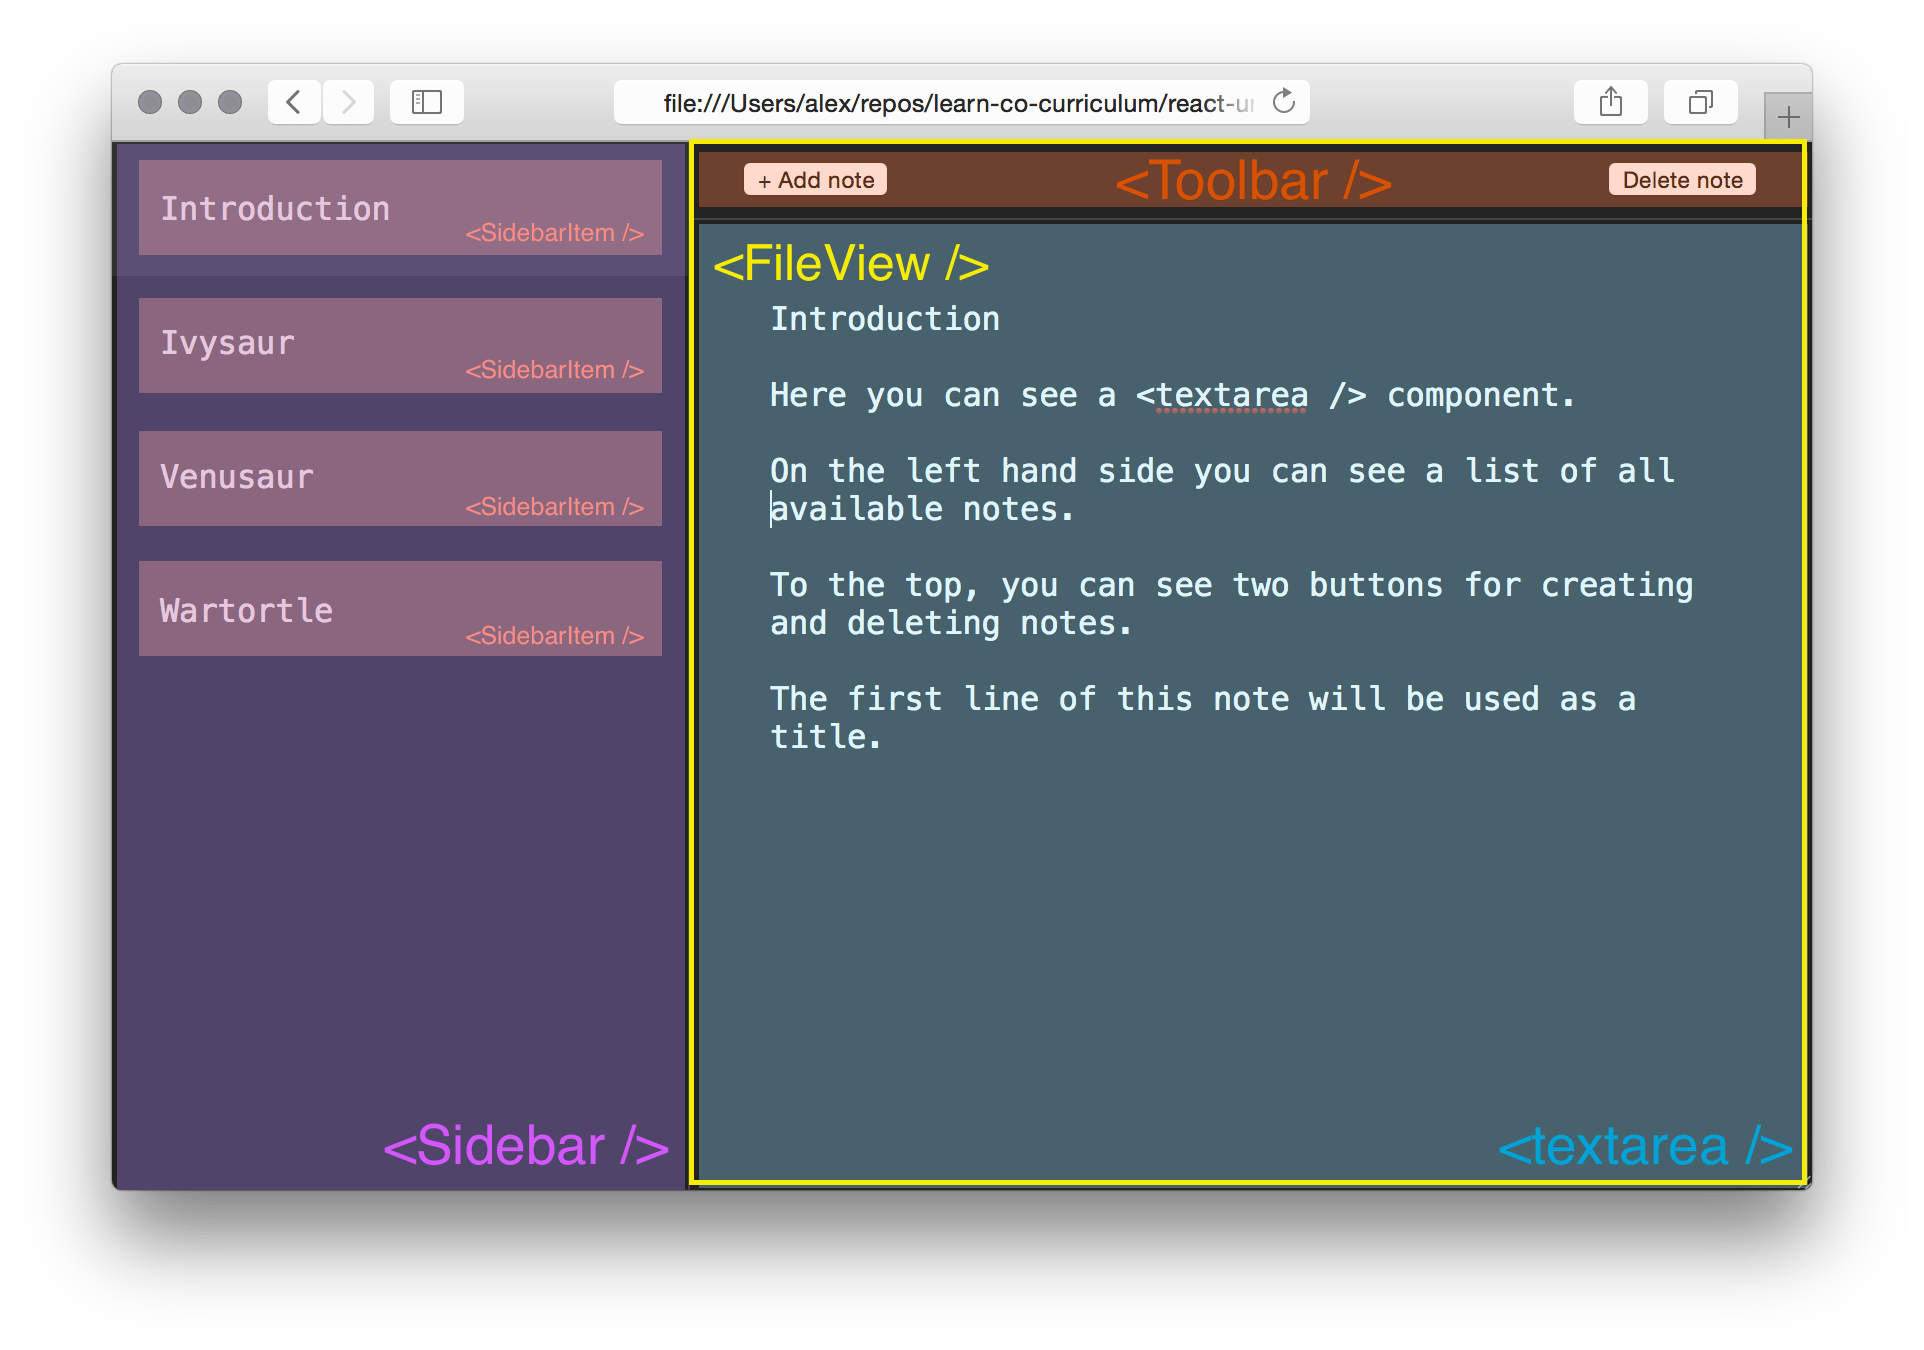The height and width of the screenshot is (1350, 1924).
Task: Click the rightmost zoom window dot
Action: coord(230,102)
